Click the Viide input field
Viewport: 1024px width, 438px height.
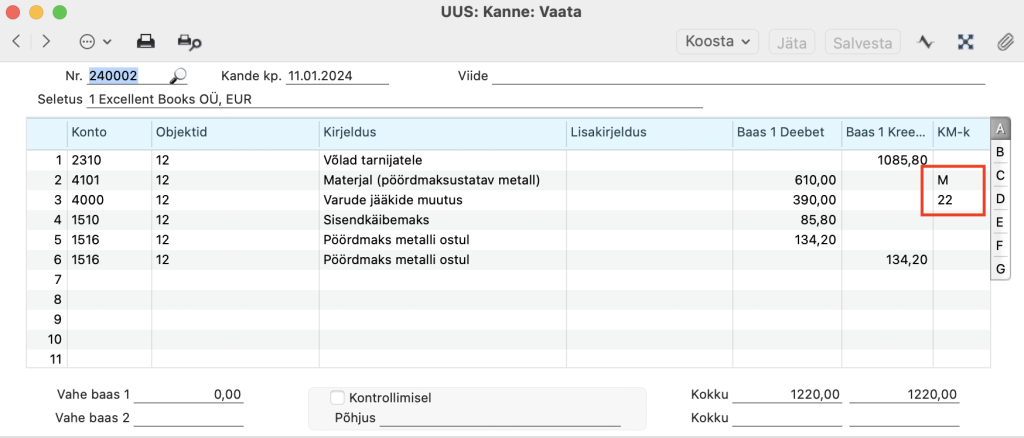tap(738, 76)
